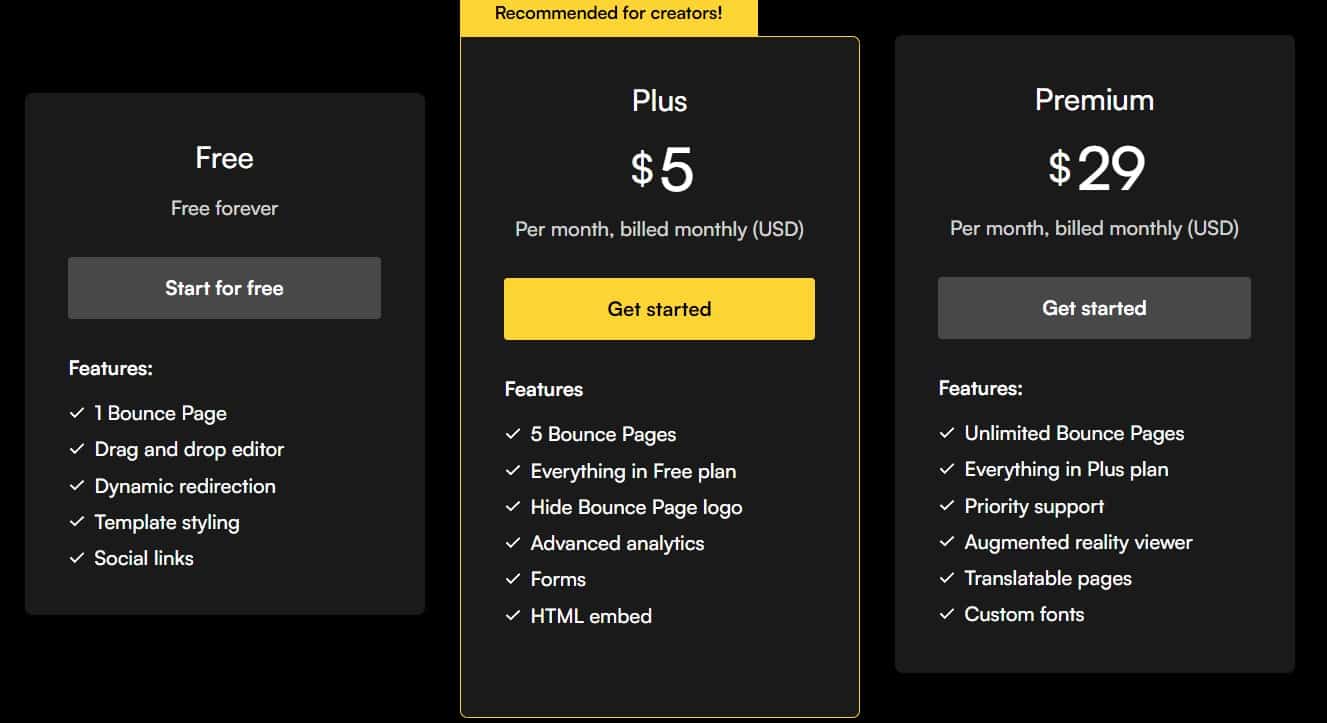Viewport: 1327px width, 723px height.
Task: Click the checkmark next to "Drag and drop editor"
Action: (x=77, y=449)
